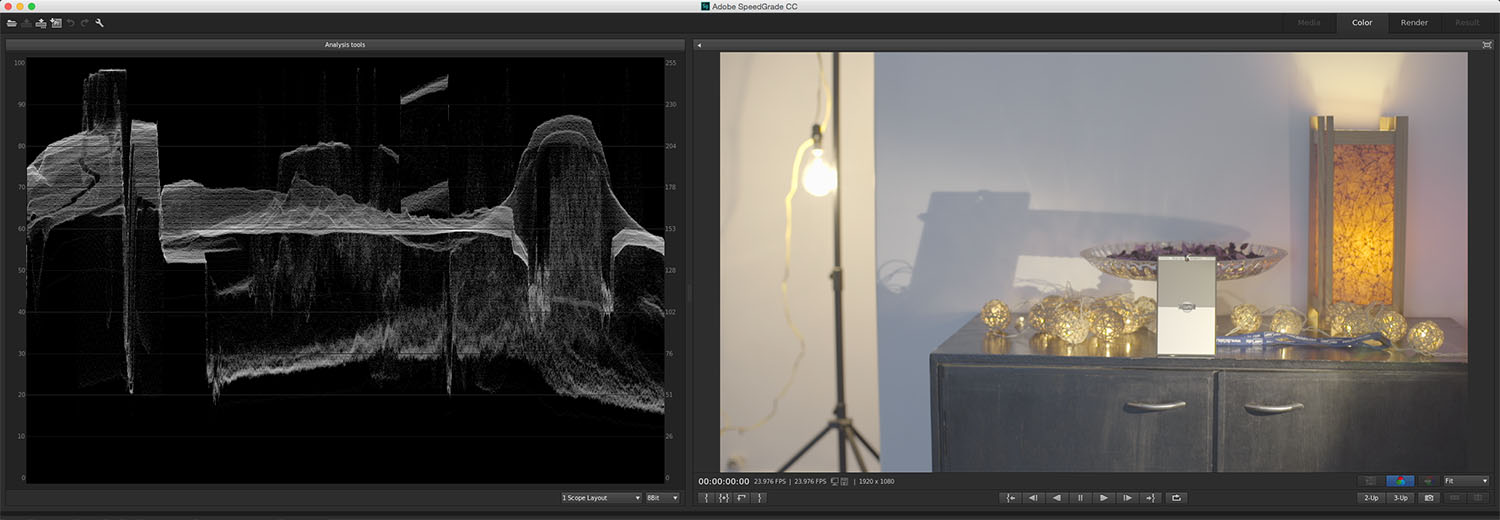This screenshot has width=1500, height=520.
Task: Toggle the RGB color channel view
Action: point(1400,481)
